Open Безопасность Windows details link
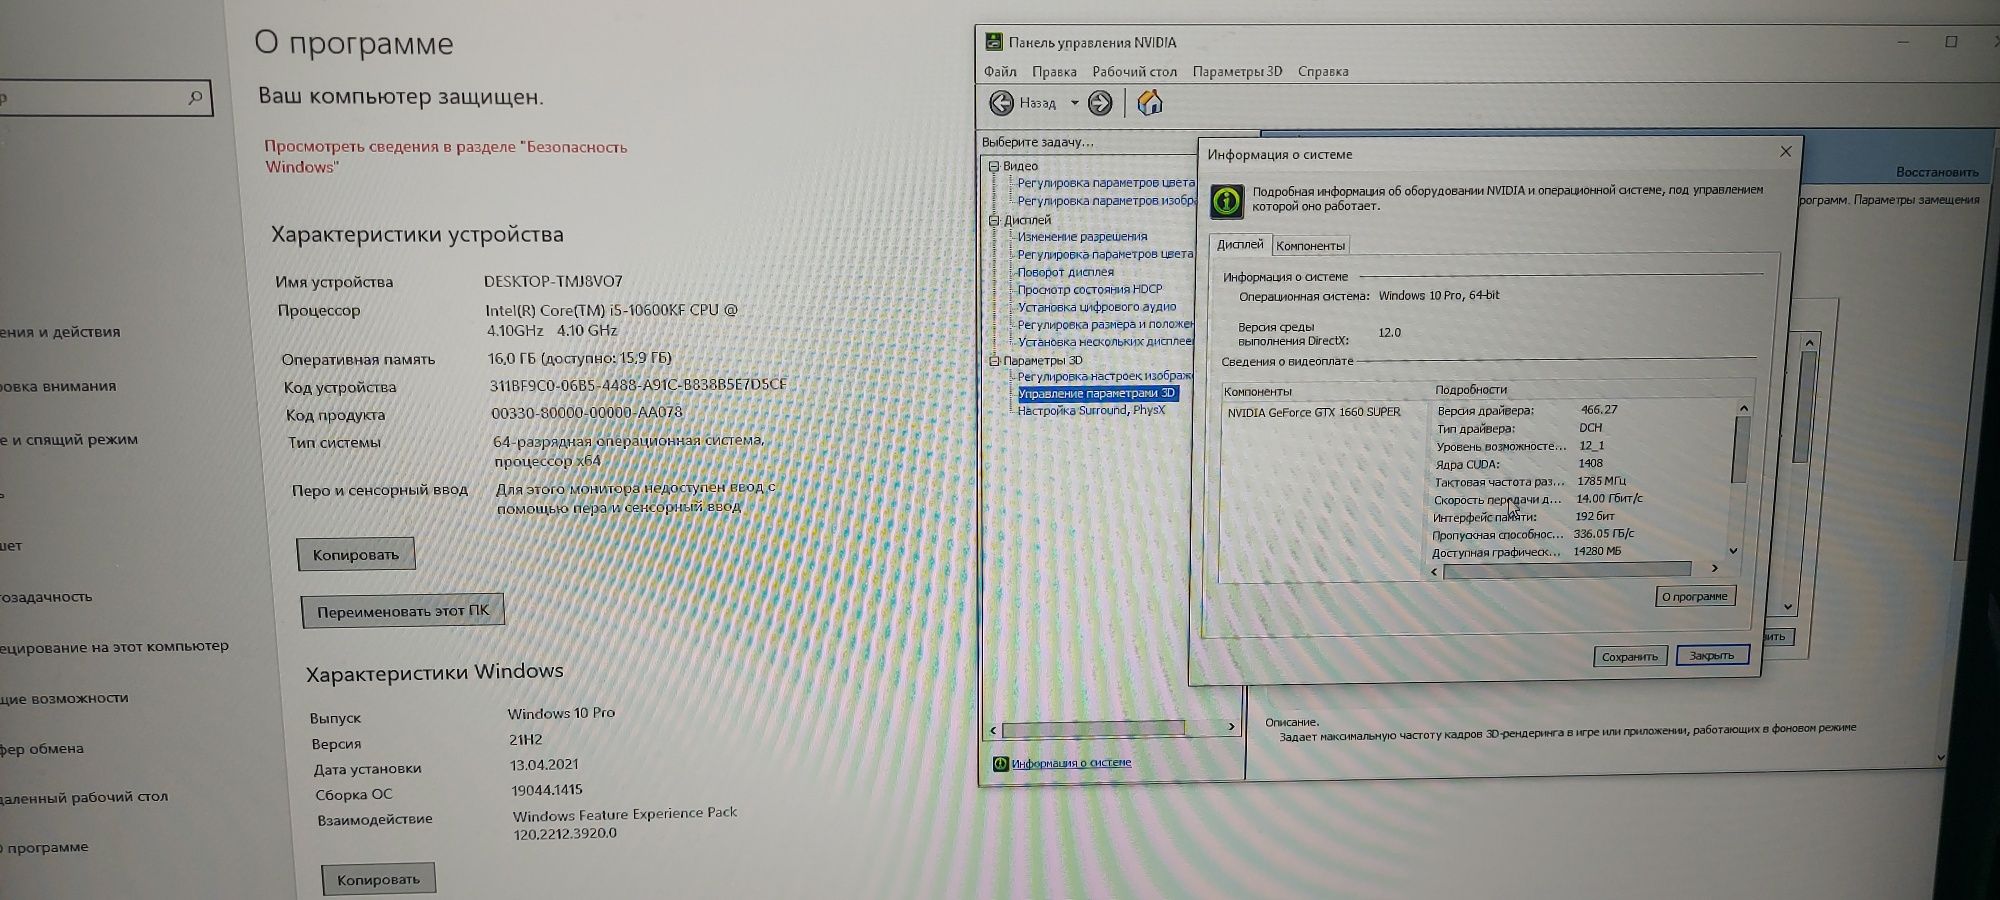 (446, 157)
